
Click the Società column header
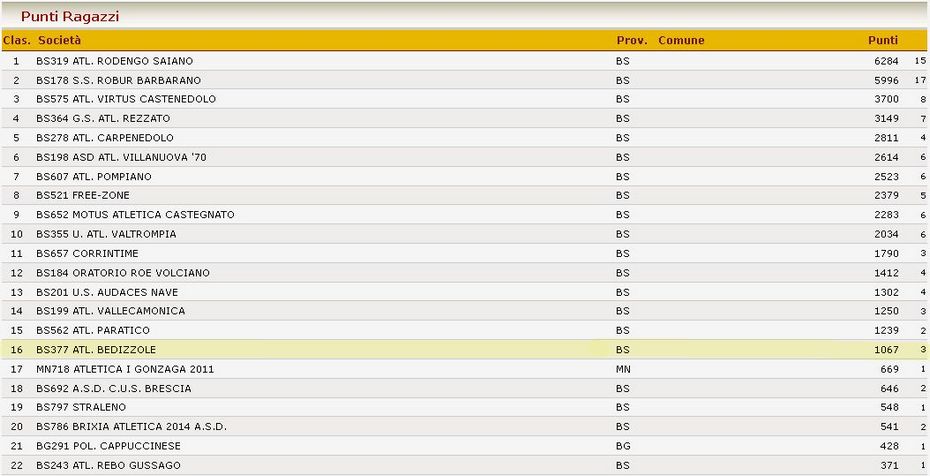(x=59, y=40)
